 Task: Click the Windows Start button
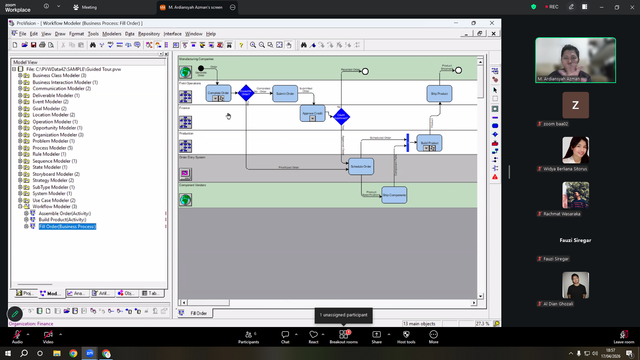[x=8, y=353]
